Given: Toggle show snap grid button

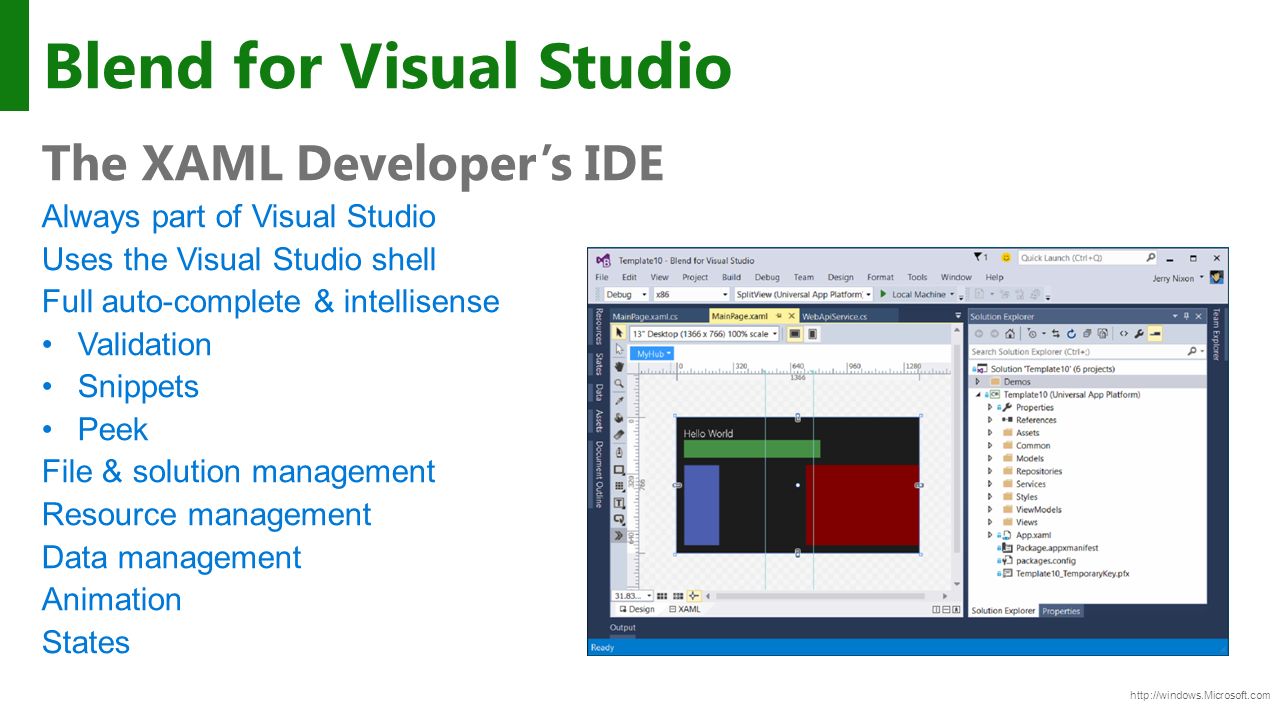Looking at the screenshot, I should pyautogui.click(x=662, y=596).
